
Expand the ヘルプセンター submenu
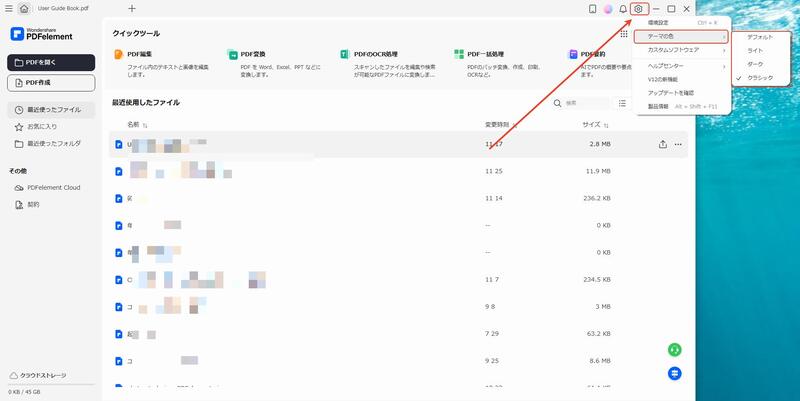(681, 65)
